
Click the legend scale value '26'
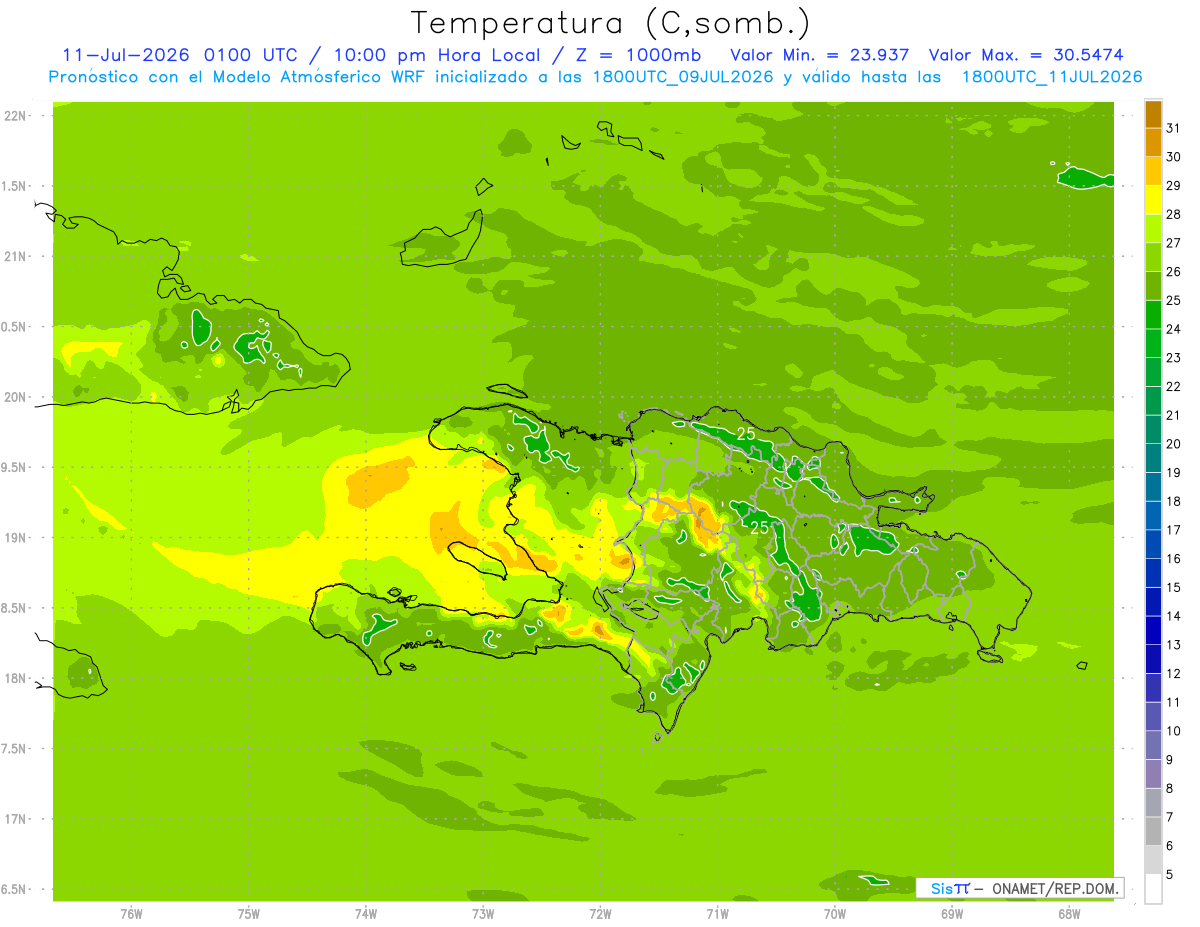[1174, 271]
